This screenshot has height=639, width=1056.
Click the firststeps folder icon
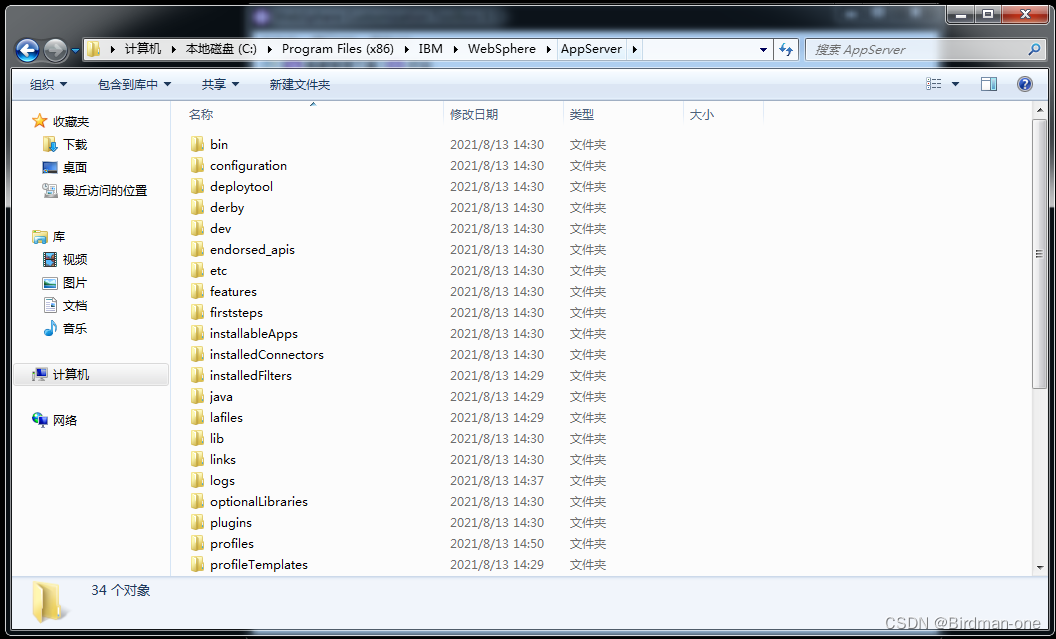tap(197, 312)
